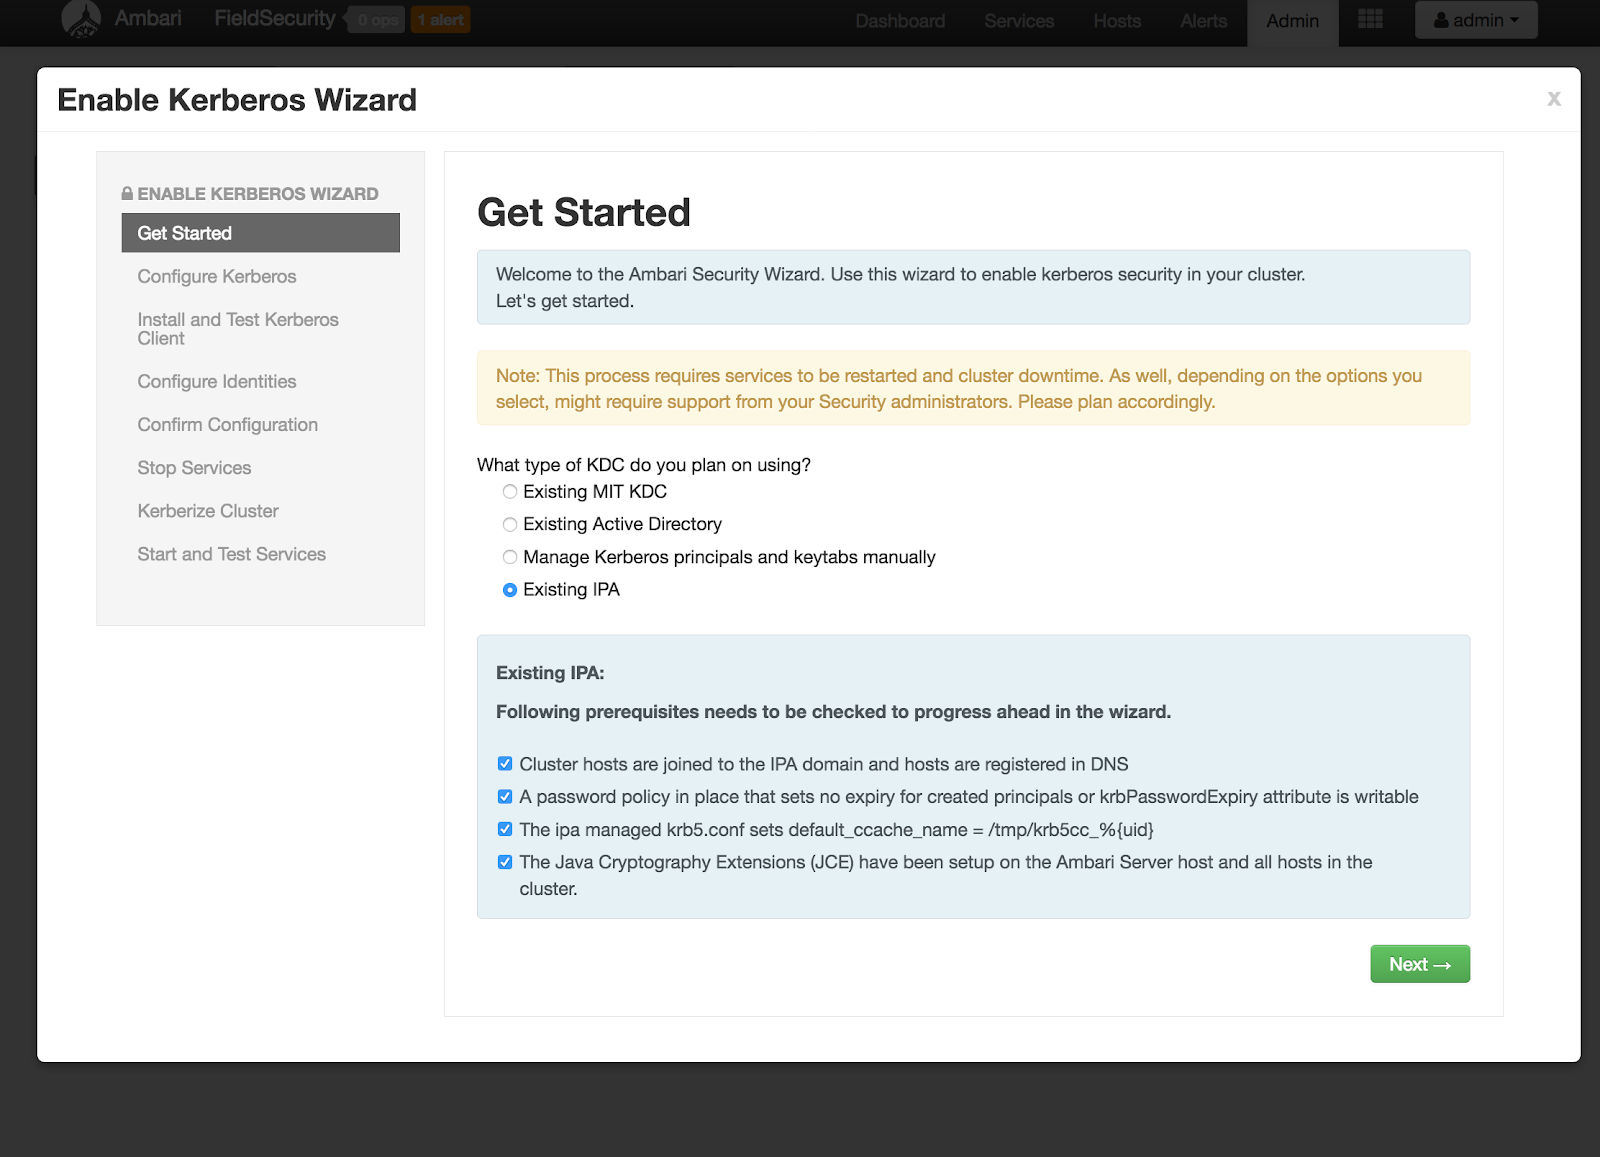1600x1157 pixels.
Task: Click the welcome message info box
Action: [973, 287]
